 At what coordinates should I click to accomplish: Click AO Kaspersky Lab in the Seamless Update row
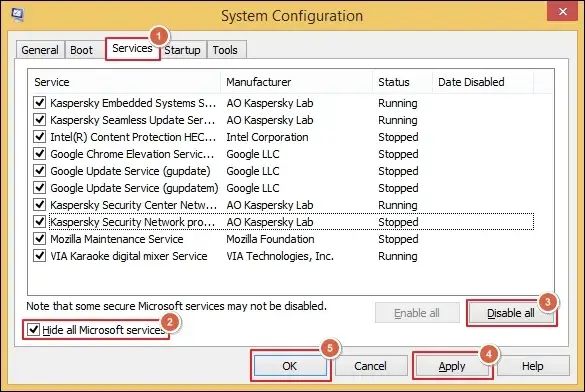coord(270,120)
